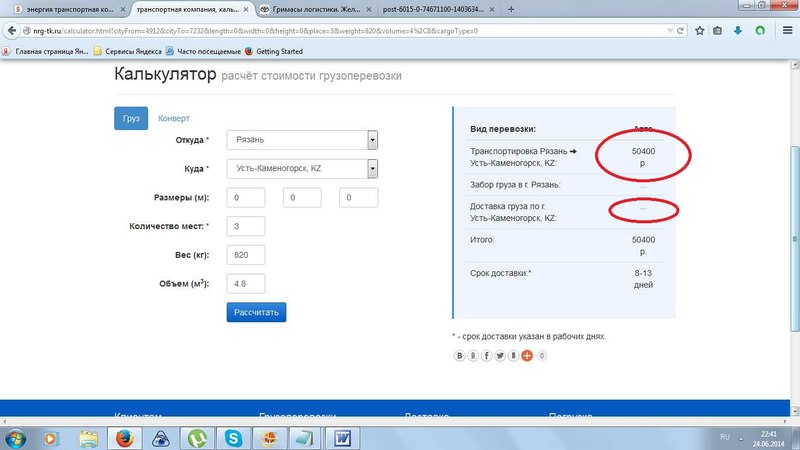This screenshot has width=800, height=450.
Task: Open the bookmarks list icon
Action: point(717,31)
